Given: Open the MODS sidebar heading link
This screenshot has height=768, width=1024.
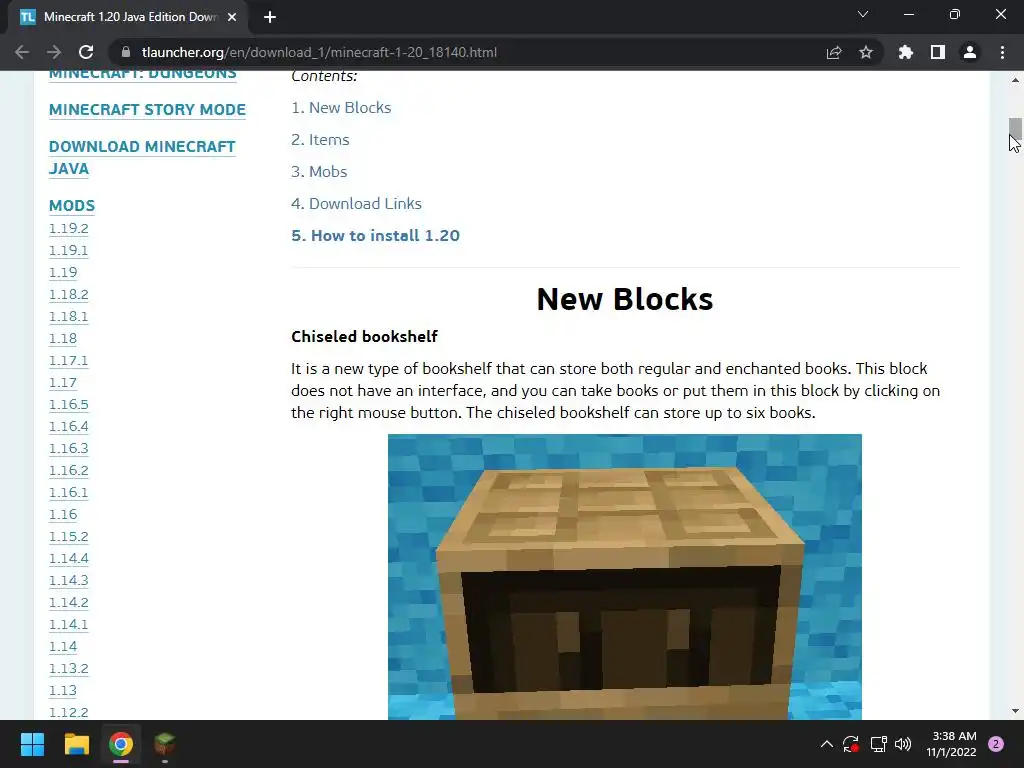Looking at the screenshot, I should [x=72, y=206].
